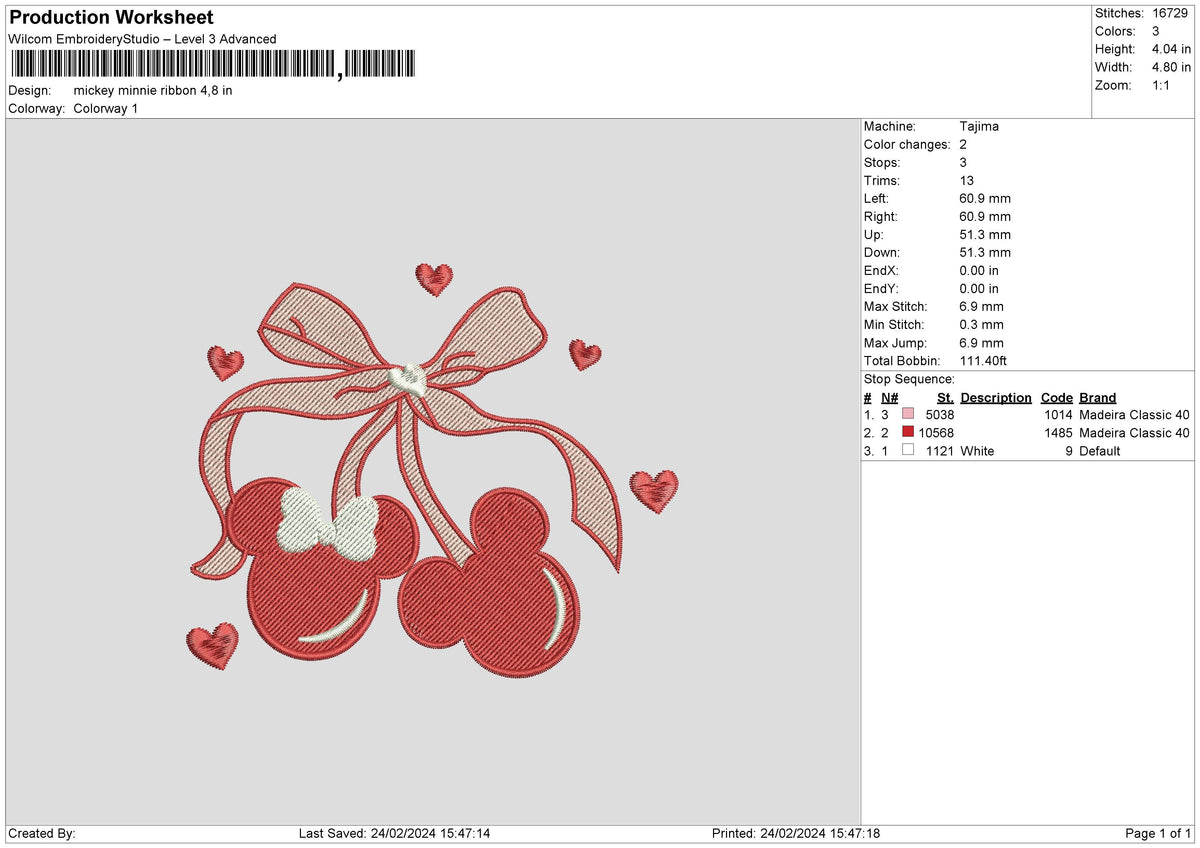
Task: Click thread code 1014
Action: click(x=1059, y=414)
